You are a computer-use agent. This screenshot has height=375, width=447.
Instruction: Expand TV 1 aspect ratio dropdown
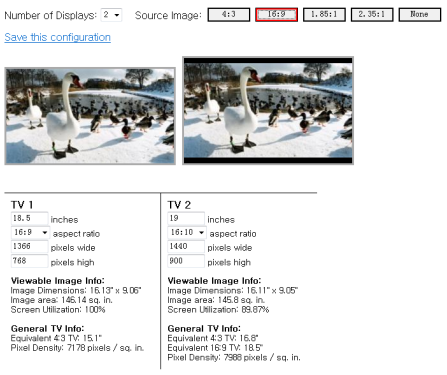pyautogui.click(x=30, y=232)
